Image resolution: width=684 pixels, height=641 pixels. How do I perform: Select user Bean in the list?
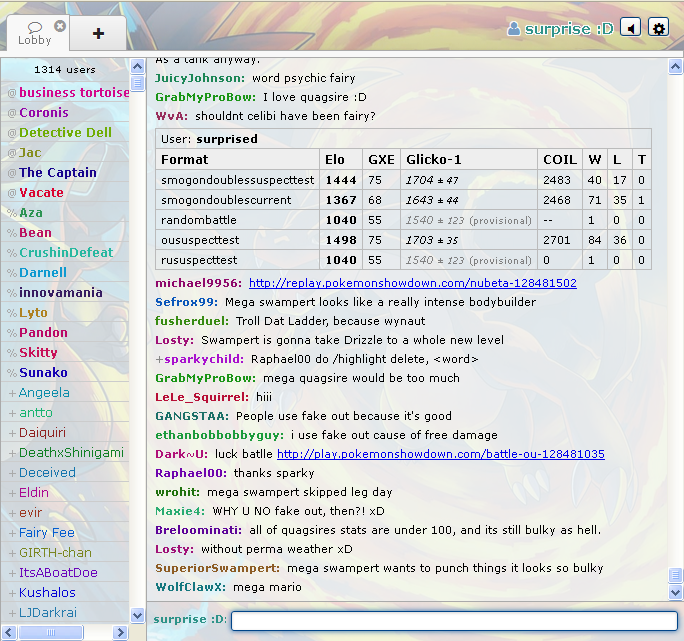click(65, 233)
